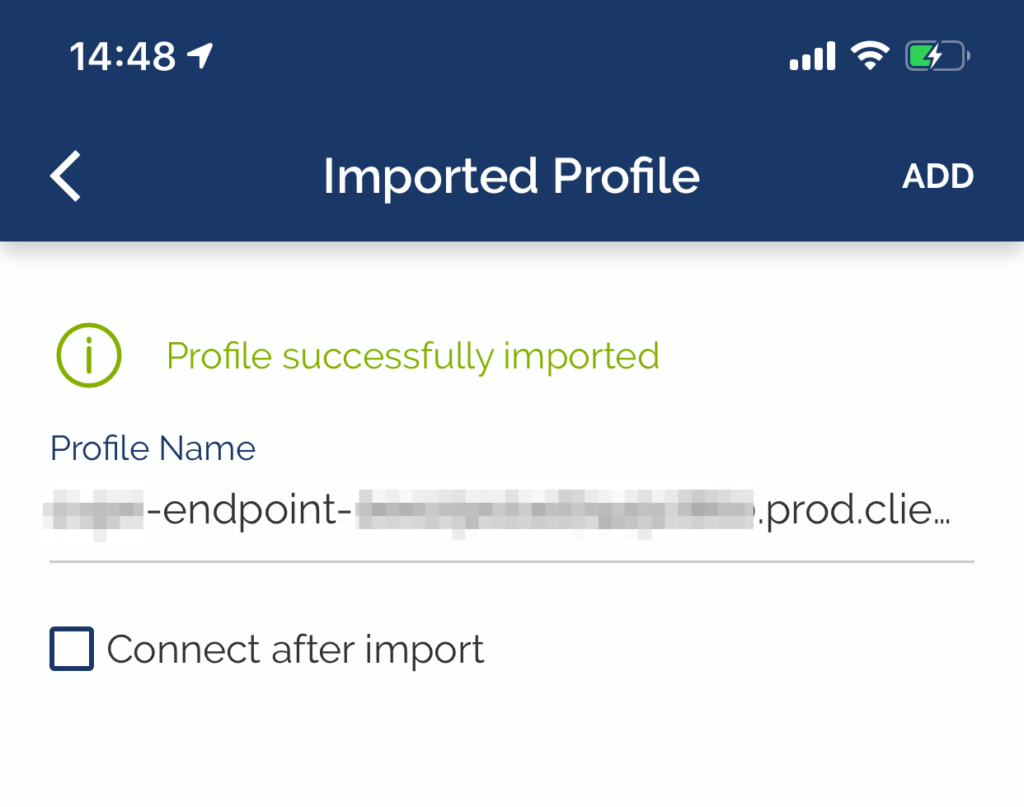The height and width of the screenshot is (807, 1024).
Task: Tap the cellular signal bars icon
Action: [812, 55]
